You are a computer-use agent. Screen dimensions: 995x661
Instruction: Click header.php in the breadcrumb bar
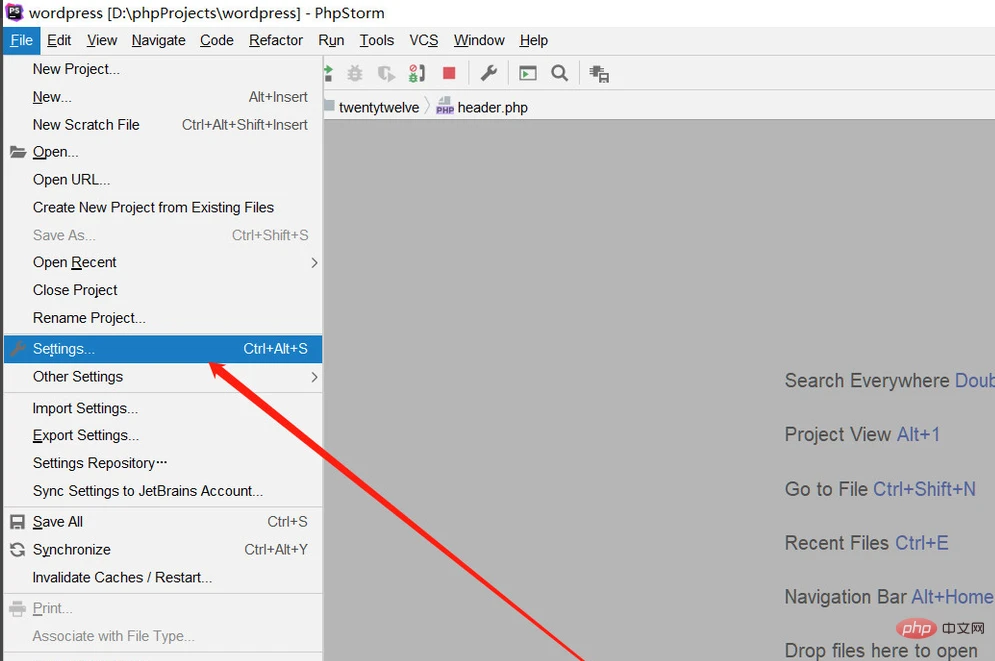pyautogui.click(x=493, y=106)
